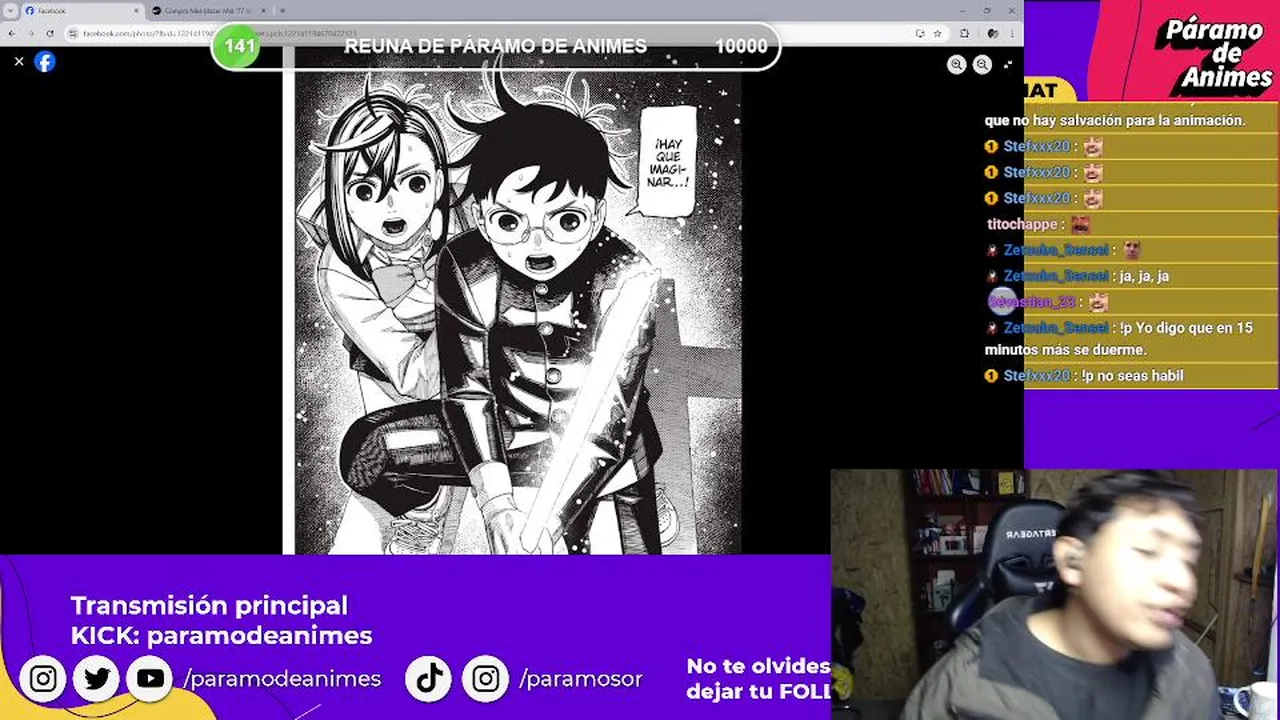Switch to the Facebook browser tab
This screenshot has height=720, width=1280.
tap(81, 10)
